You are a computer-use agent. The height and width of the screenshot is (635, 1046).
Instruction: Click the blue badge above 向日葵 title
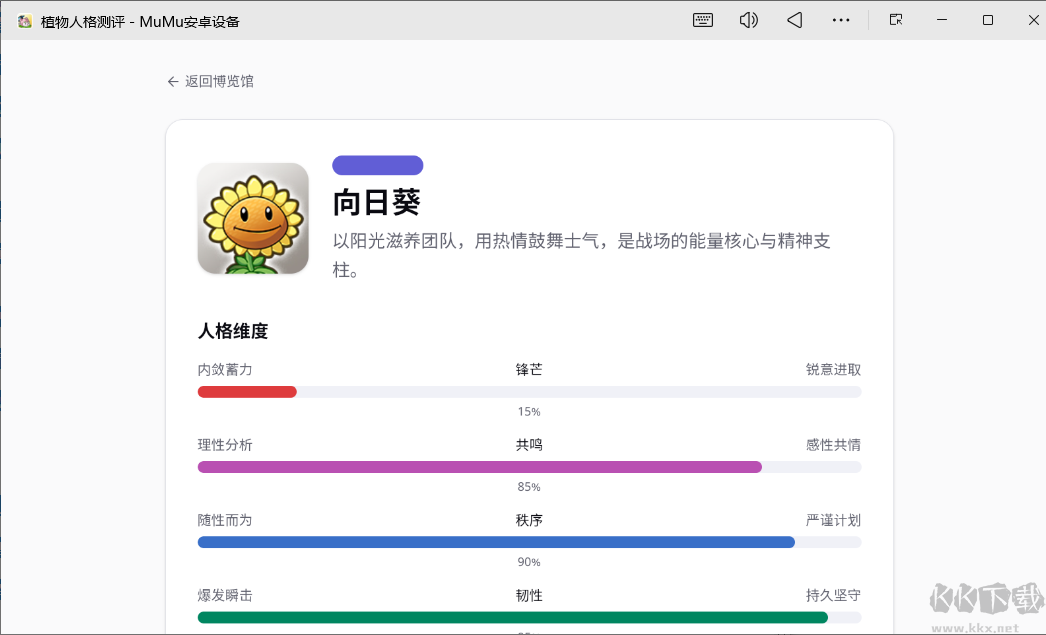coord(377,164)
